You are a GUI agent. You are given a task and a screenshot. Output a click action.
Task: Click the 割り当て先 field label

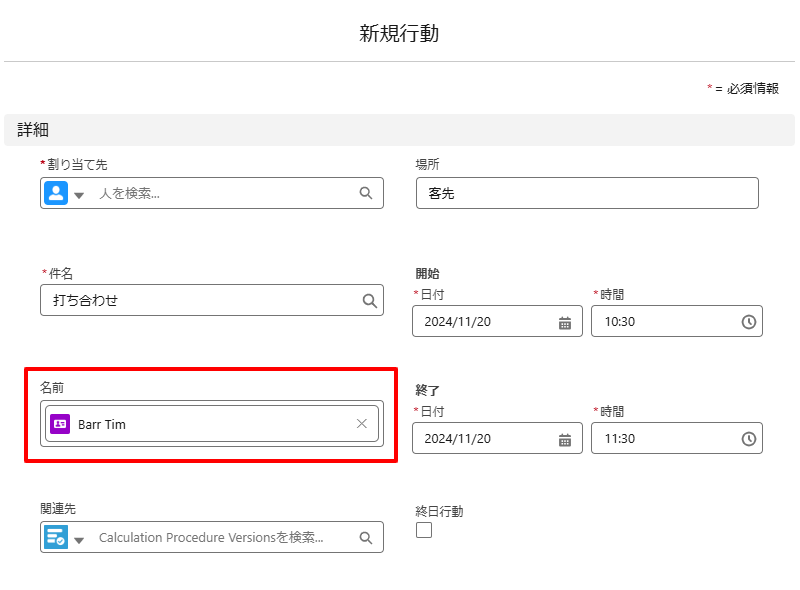[77, 165]
